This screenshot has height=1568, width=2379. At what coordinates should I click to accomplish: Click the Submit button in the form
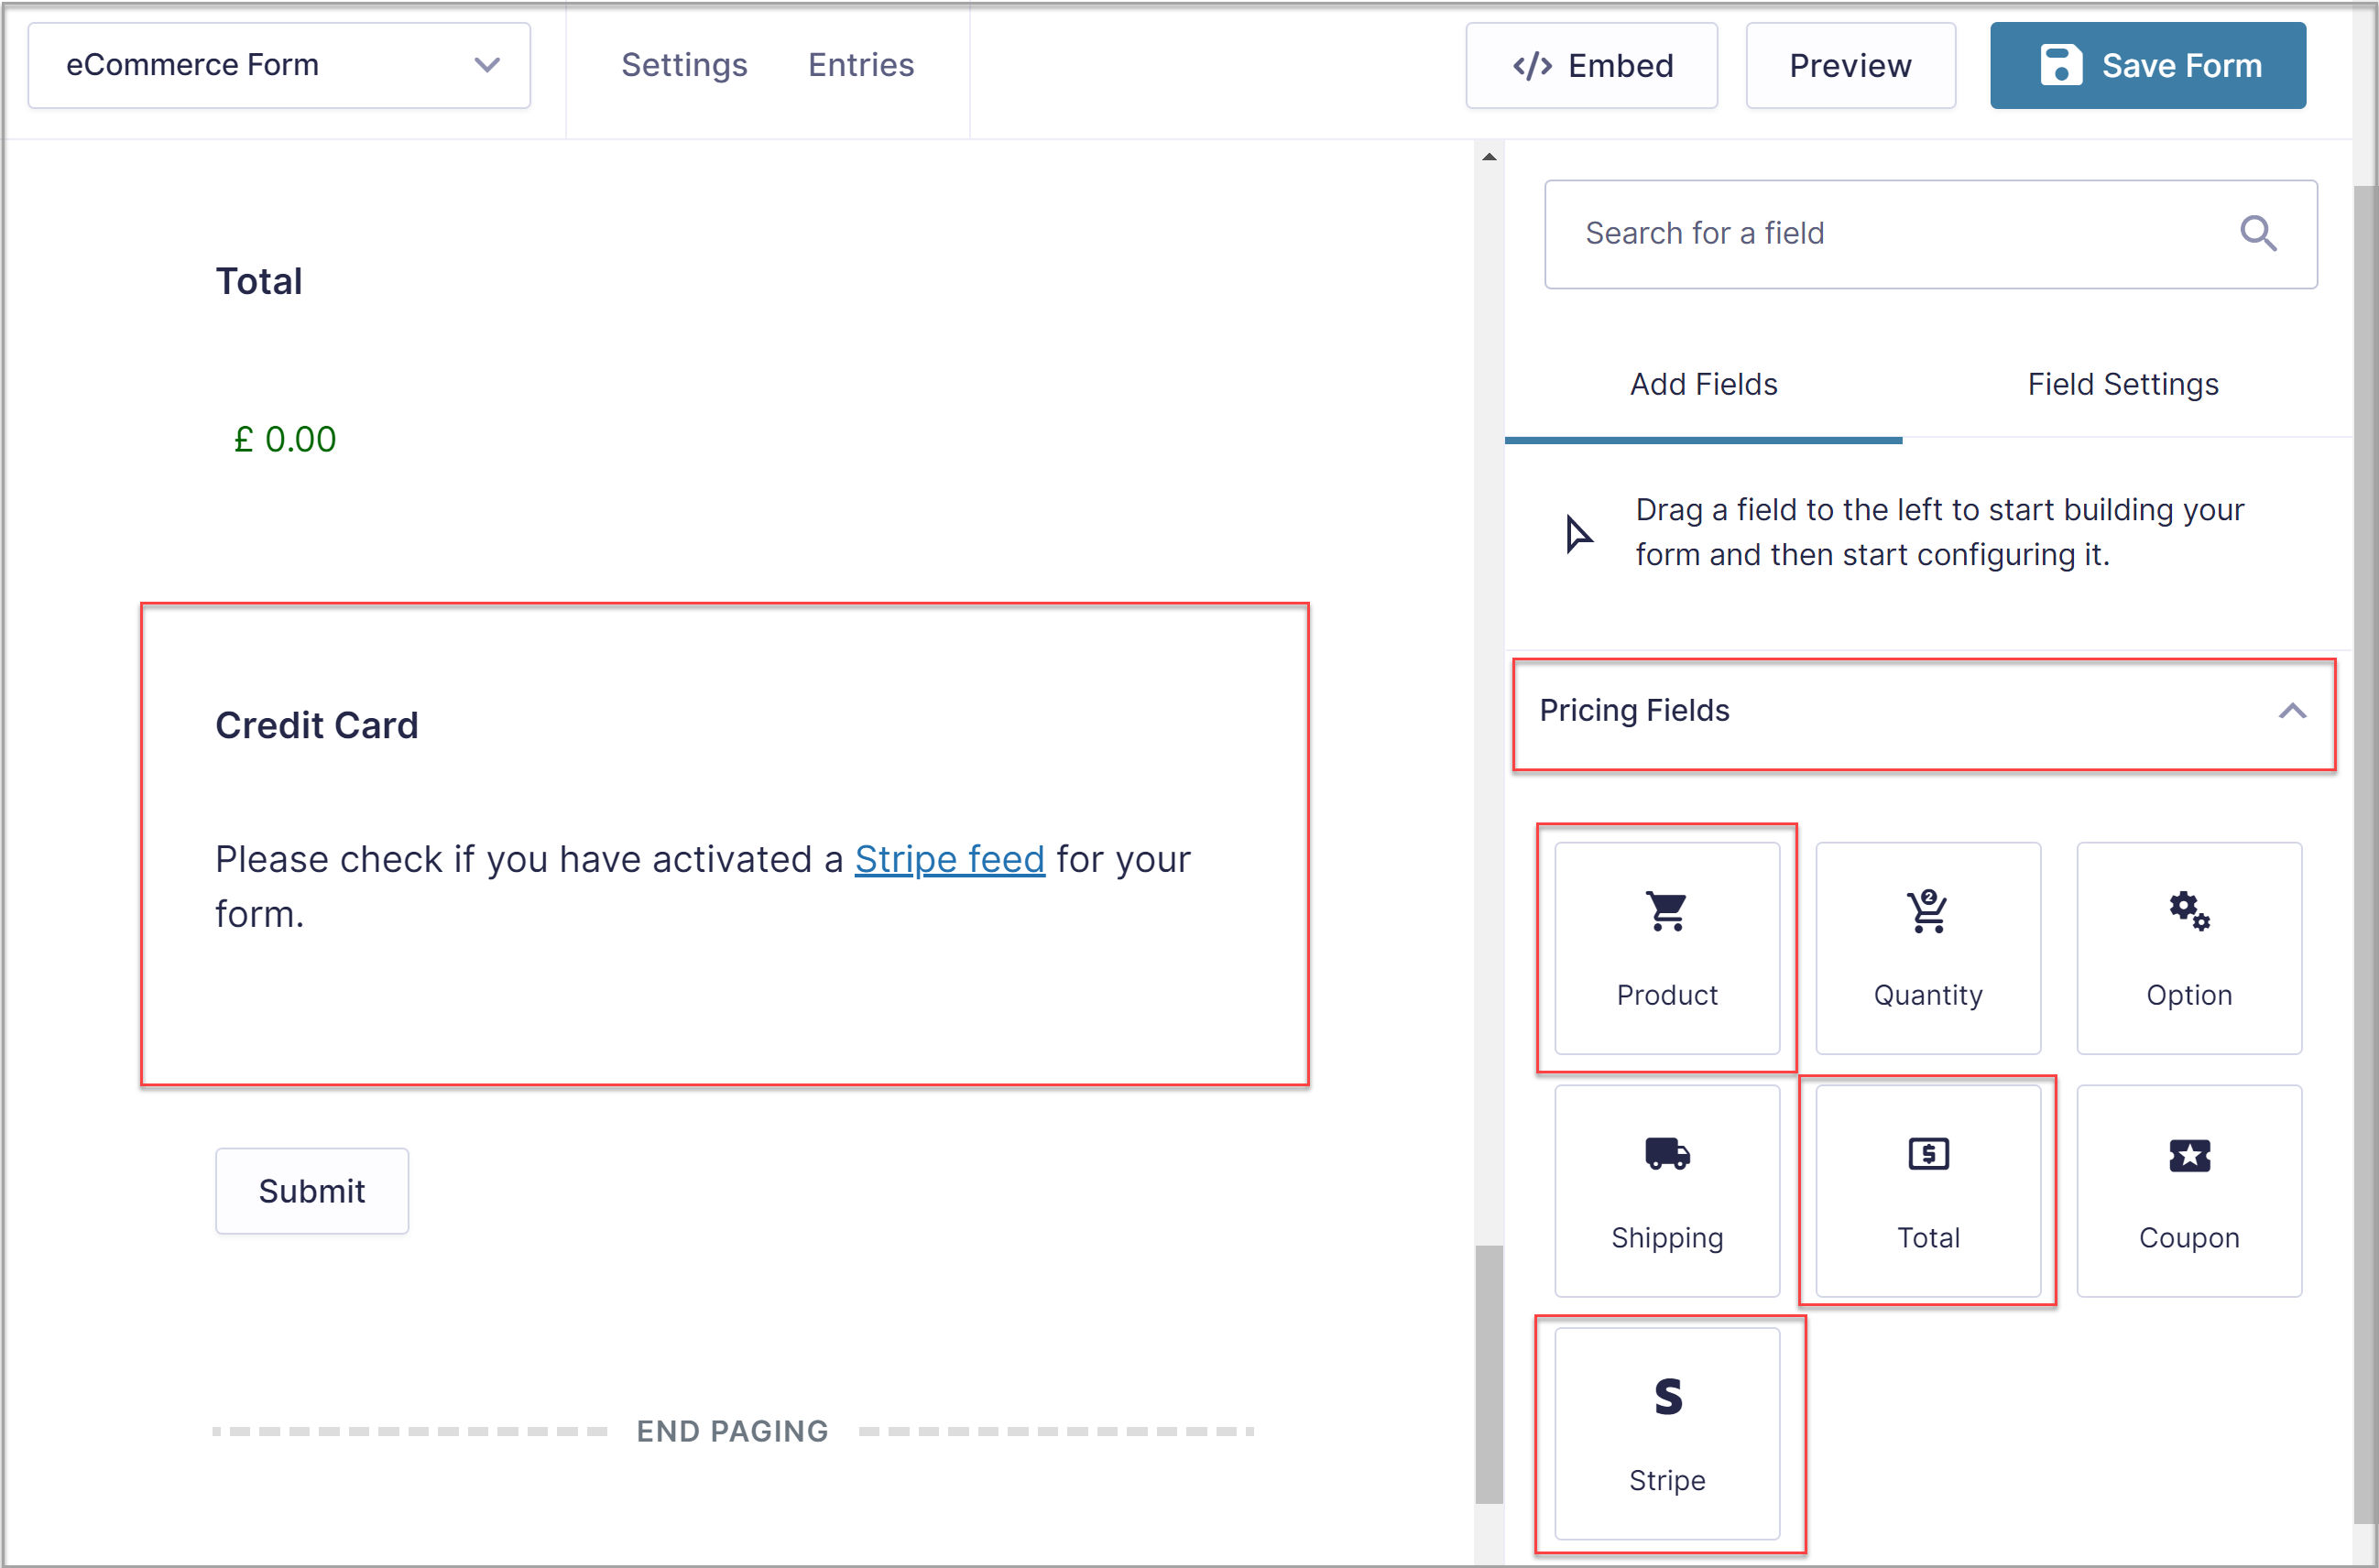pos(312,1191)
